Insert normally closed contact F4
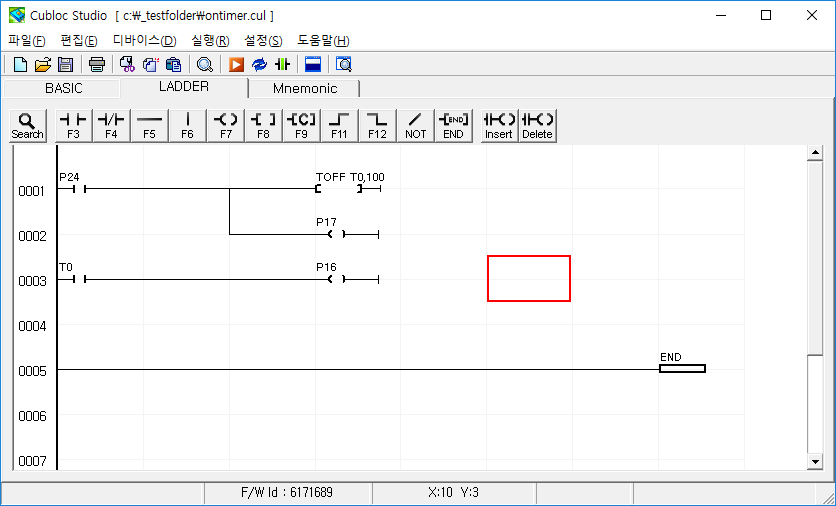 (111, 125)
